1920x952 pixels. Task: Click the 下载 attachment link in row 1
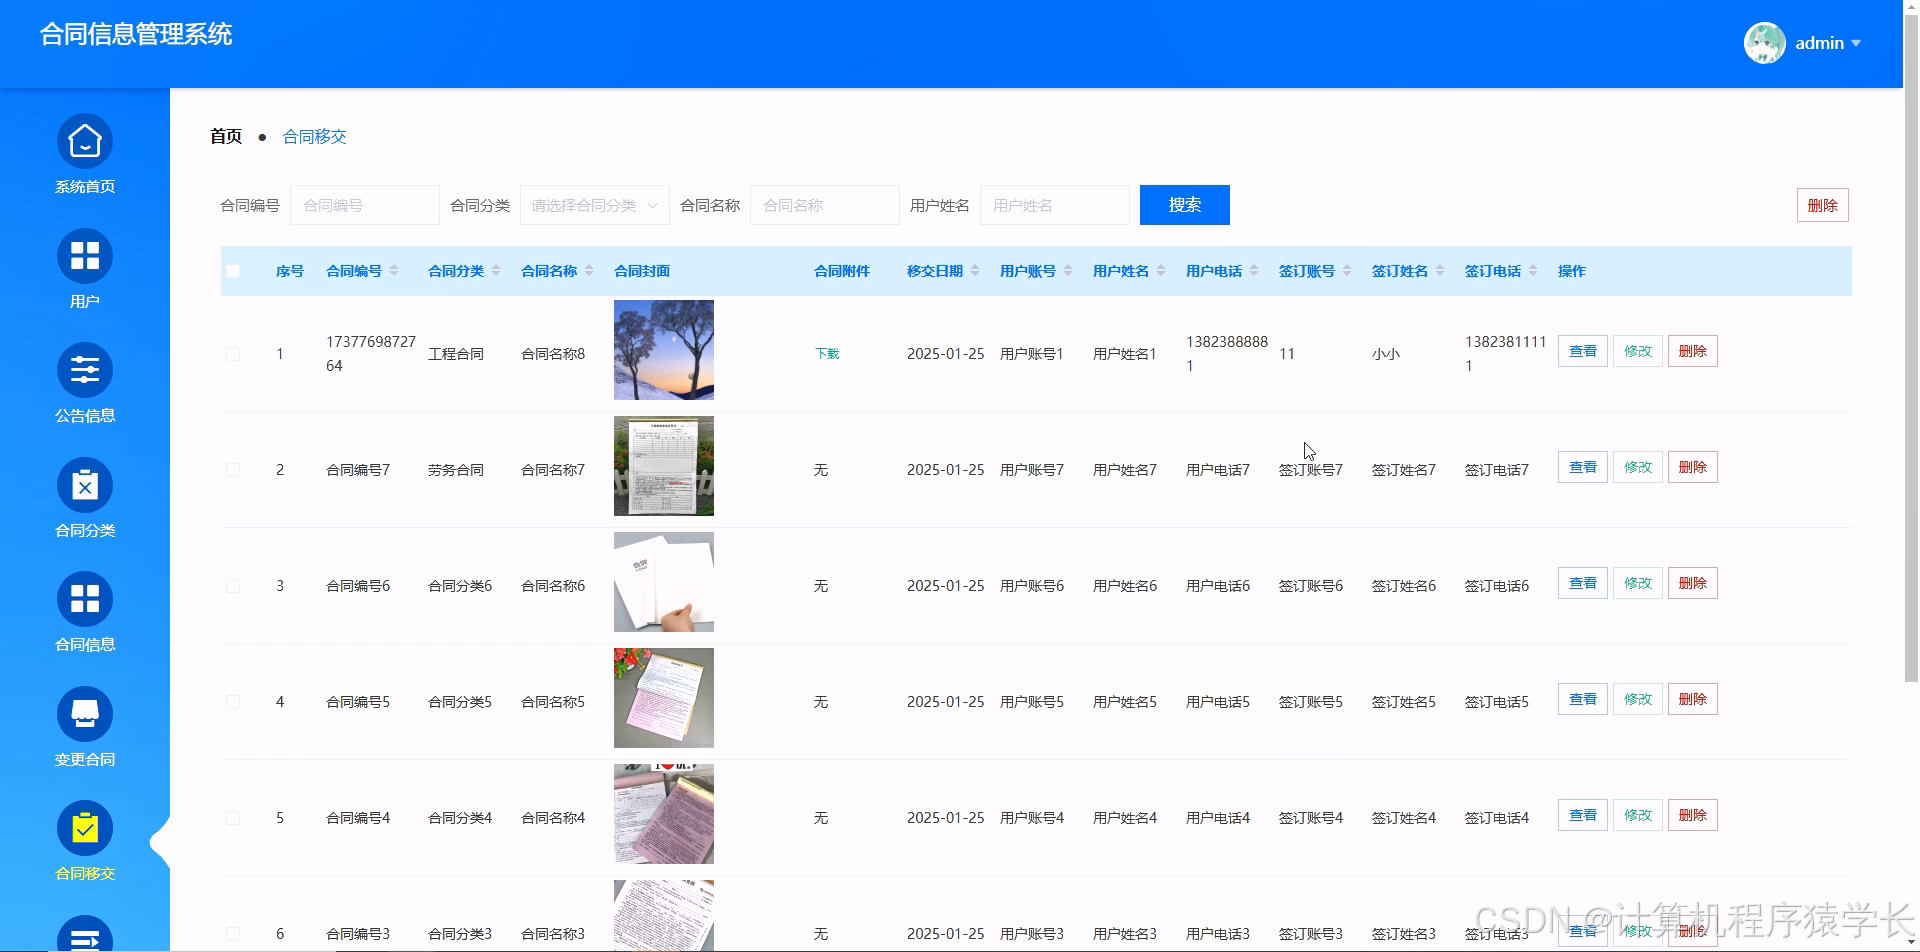click(x=826, y=353)
